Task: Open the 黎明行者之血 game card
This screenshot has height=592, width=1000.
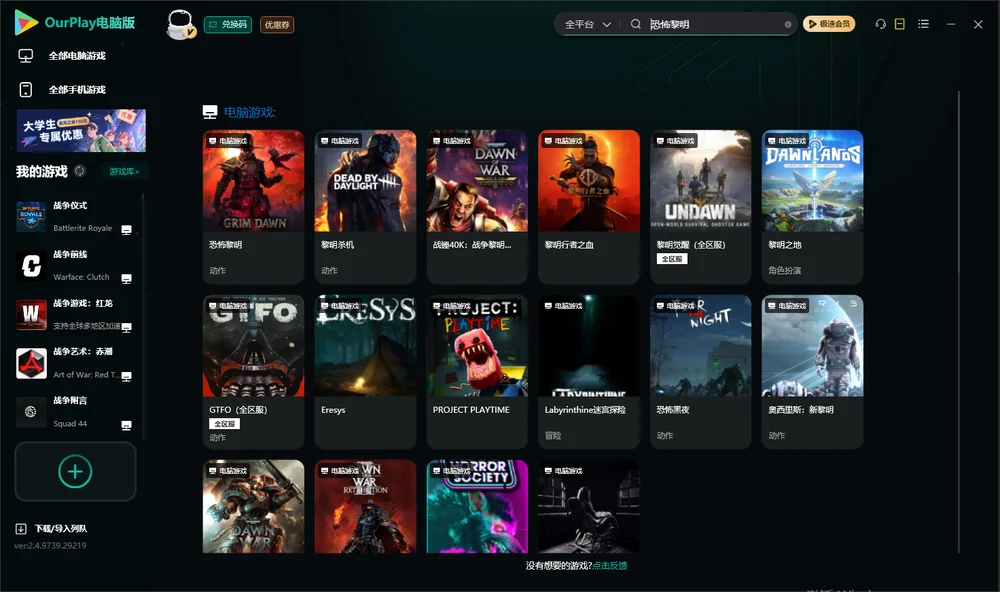Action: tap(589, 207)
